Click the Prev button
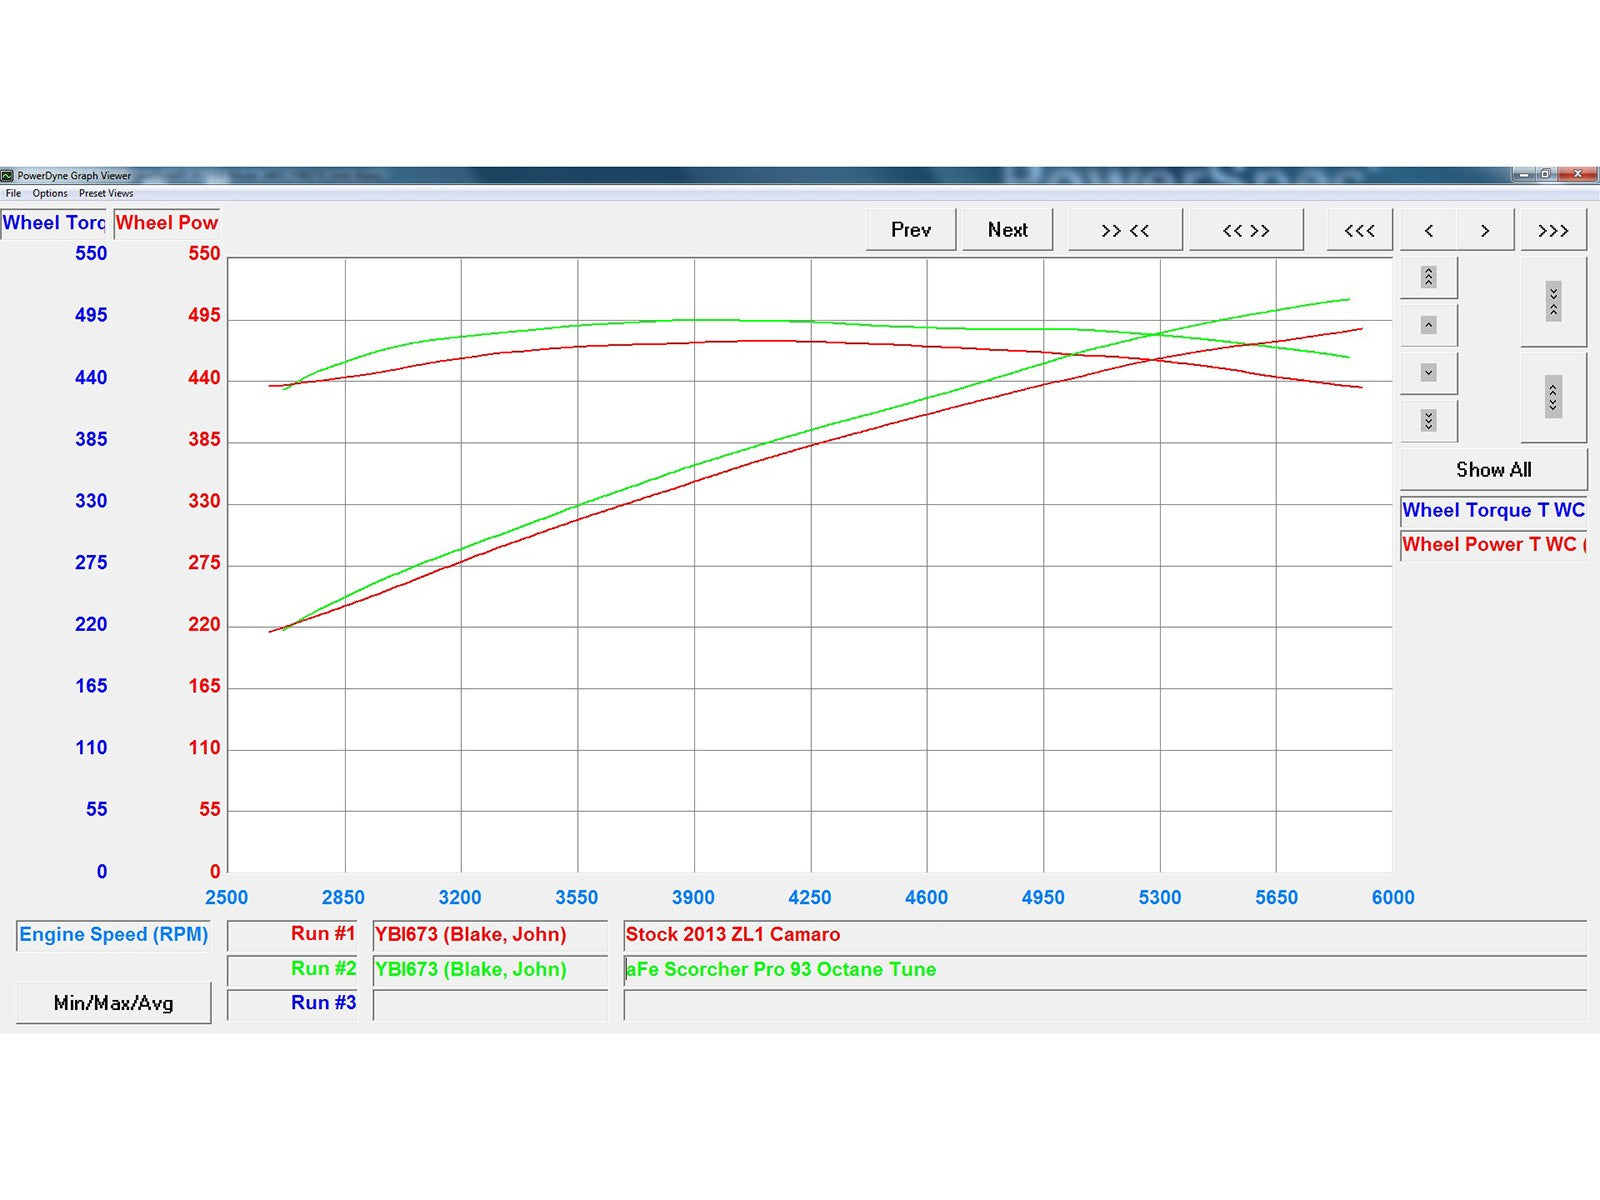The image size is (1600, 1200). pos(910,230)
